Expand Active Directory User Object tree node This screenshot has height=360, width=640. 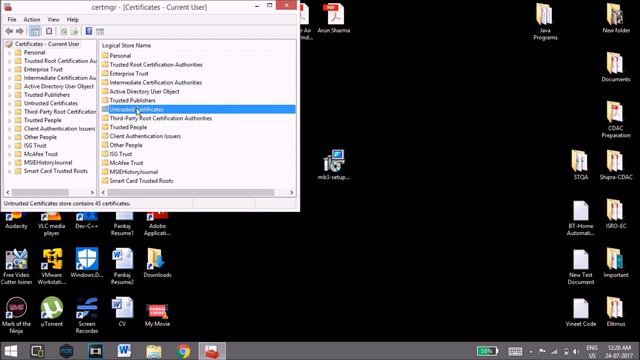click(10, 87)
